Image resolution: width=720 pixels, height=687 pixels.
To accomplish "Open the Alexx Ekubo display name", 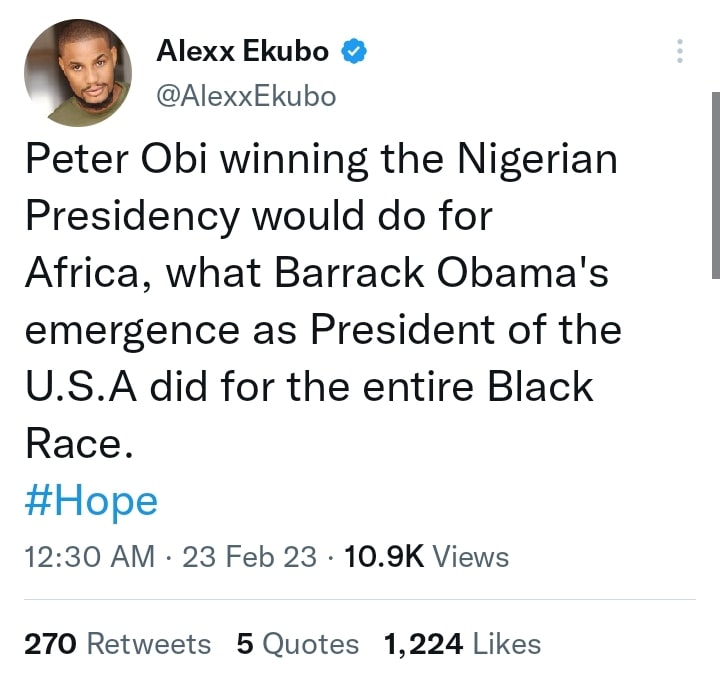I will pyautogui.click(x=242, y=51).
